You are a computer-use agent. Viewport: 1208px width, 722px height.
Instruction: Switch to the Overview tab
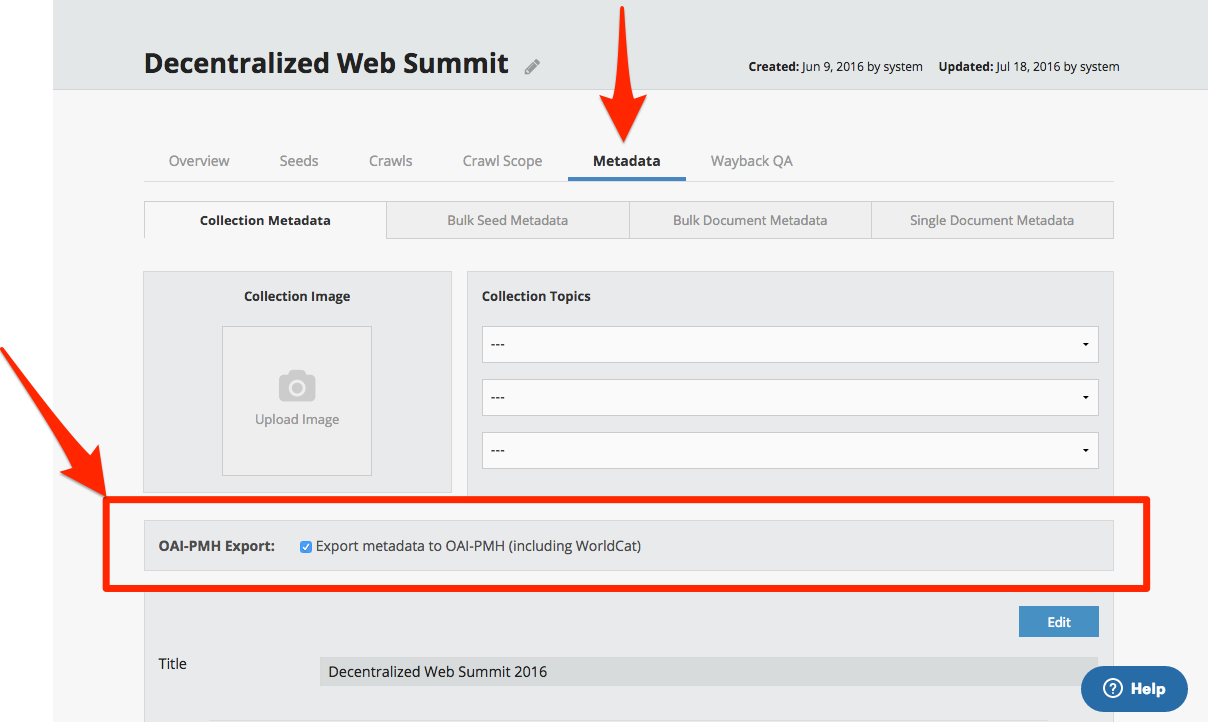[199, 160]
